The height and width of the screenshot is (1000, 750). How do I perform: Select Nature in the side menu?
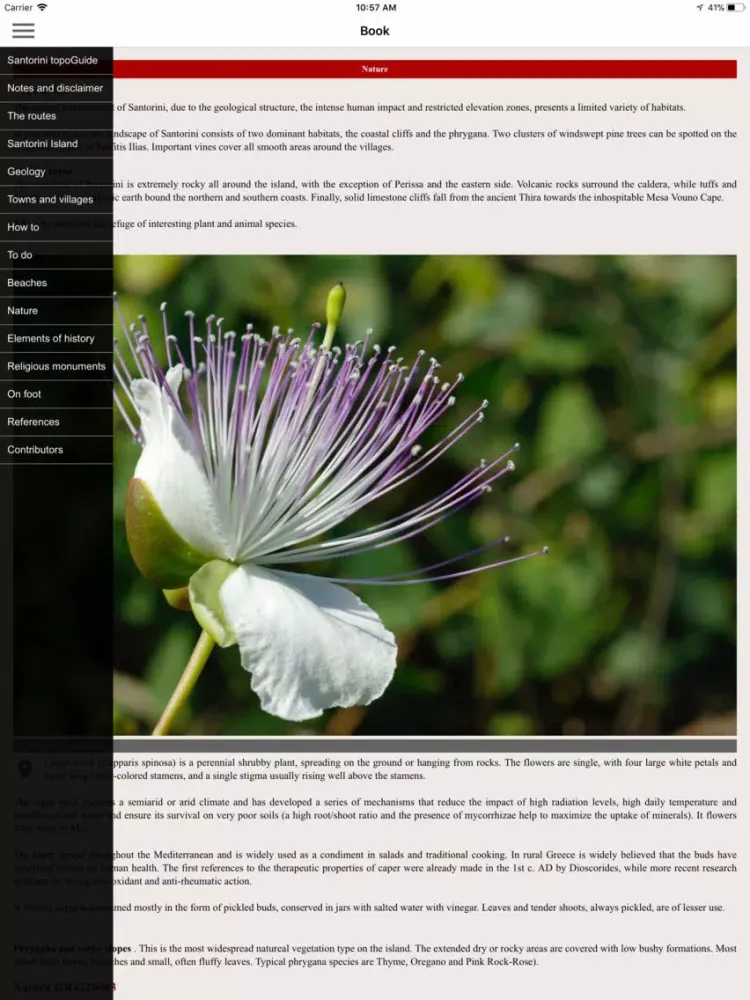(x=56, y=311)
